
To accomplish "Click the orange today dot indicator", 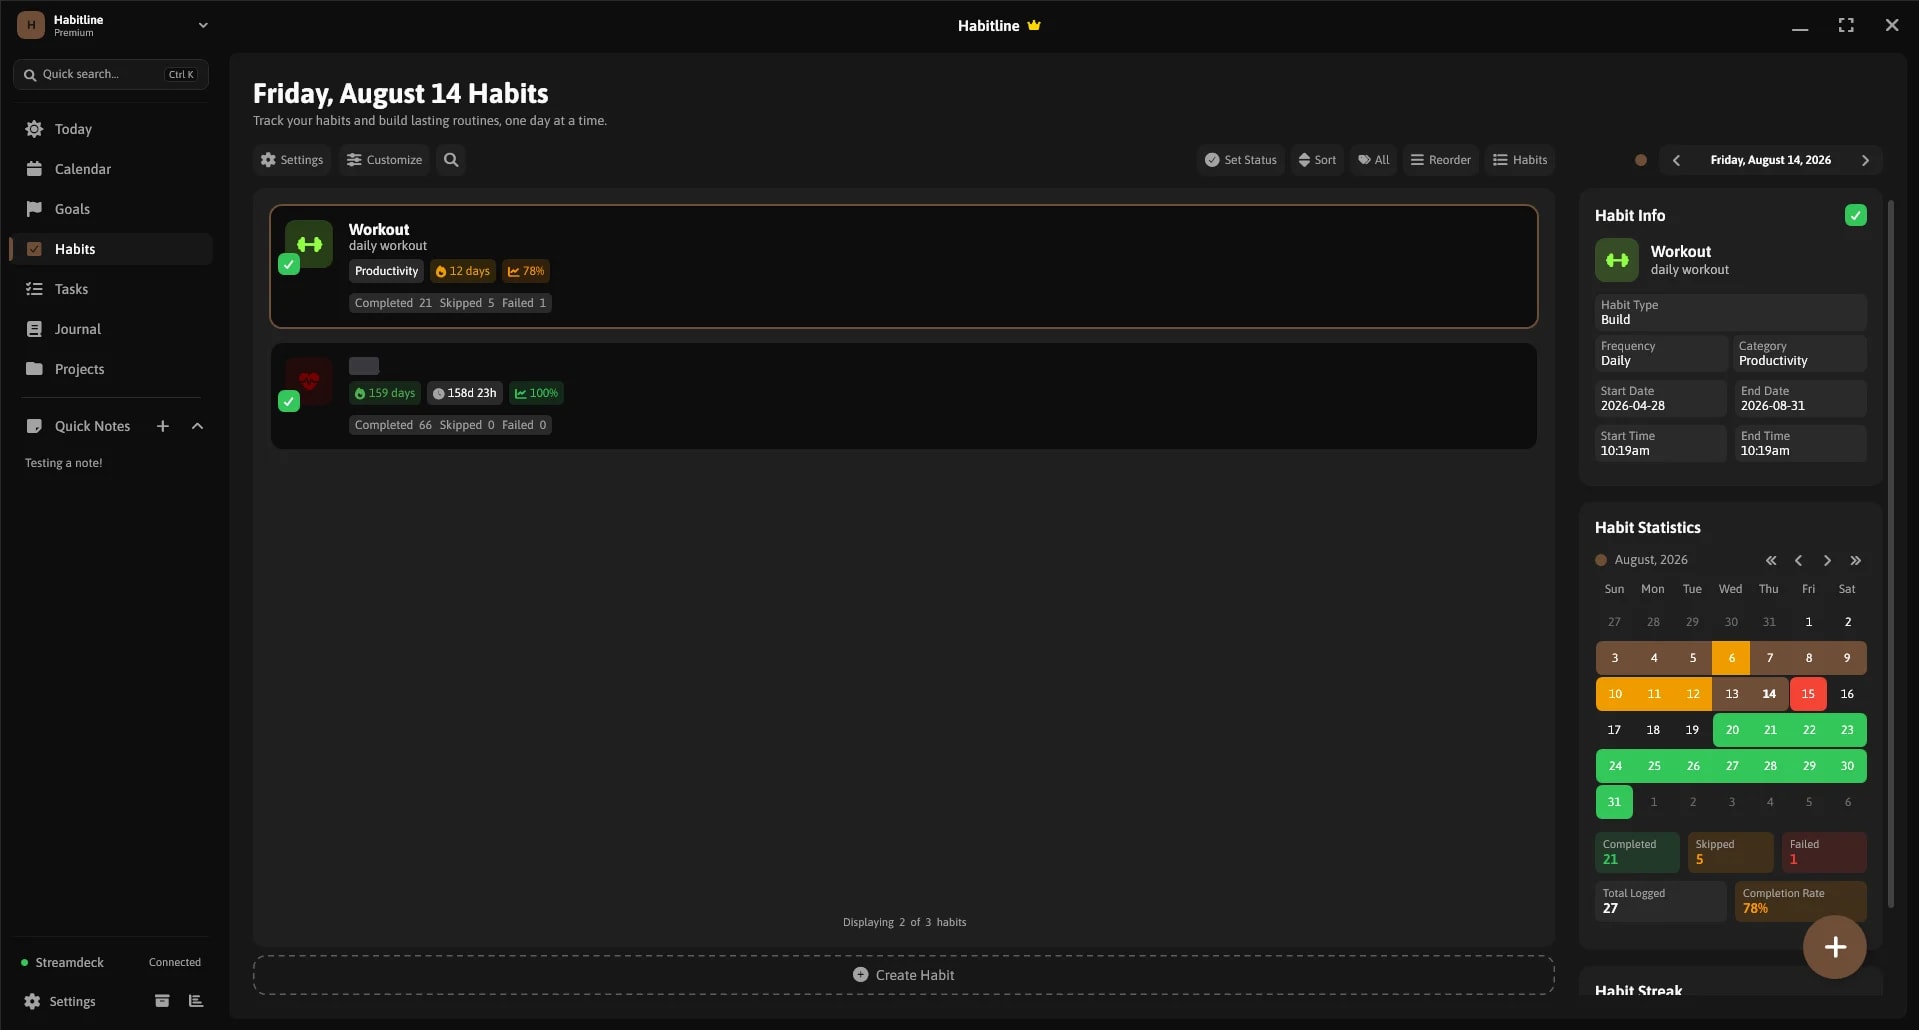I will [x=1641, y=160].
